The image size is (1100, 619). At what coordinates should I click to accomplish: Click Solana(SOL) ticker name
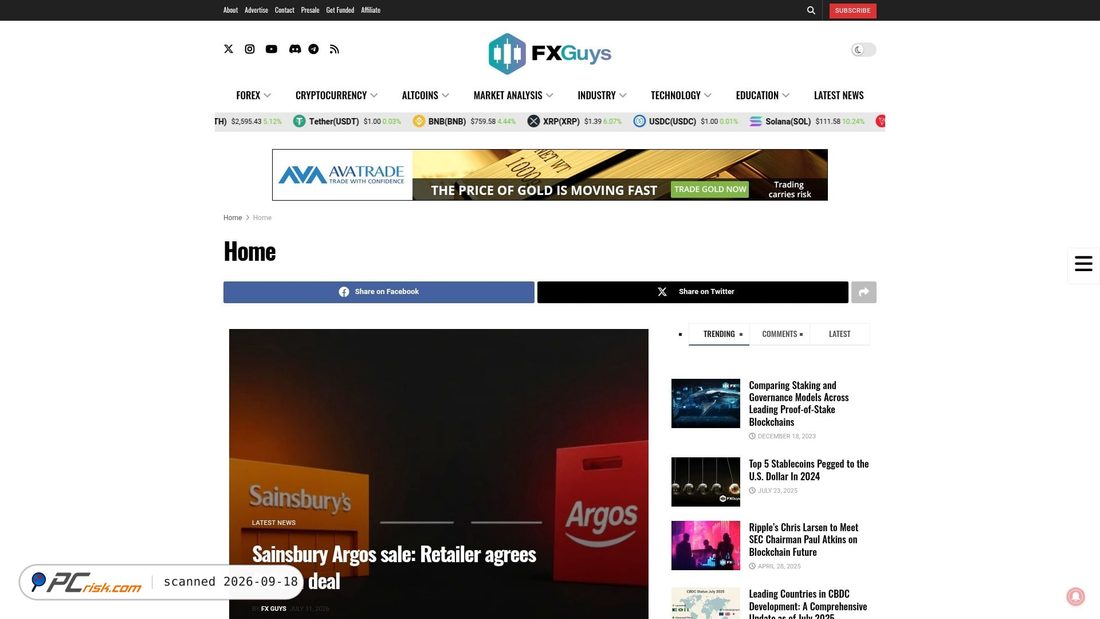tap(788, 121)
